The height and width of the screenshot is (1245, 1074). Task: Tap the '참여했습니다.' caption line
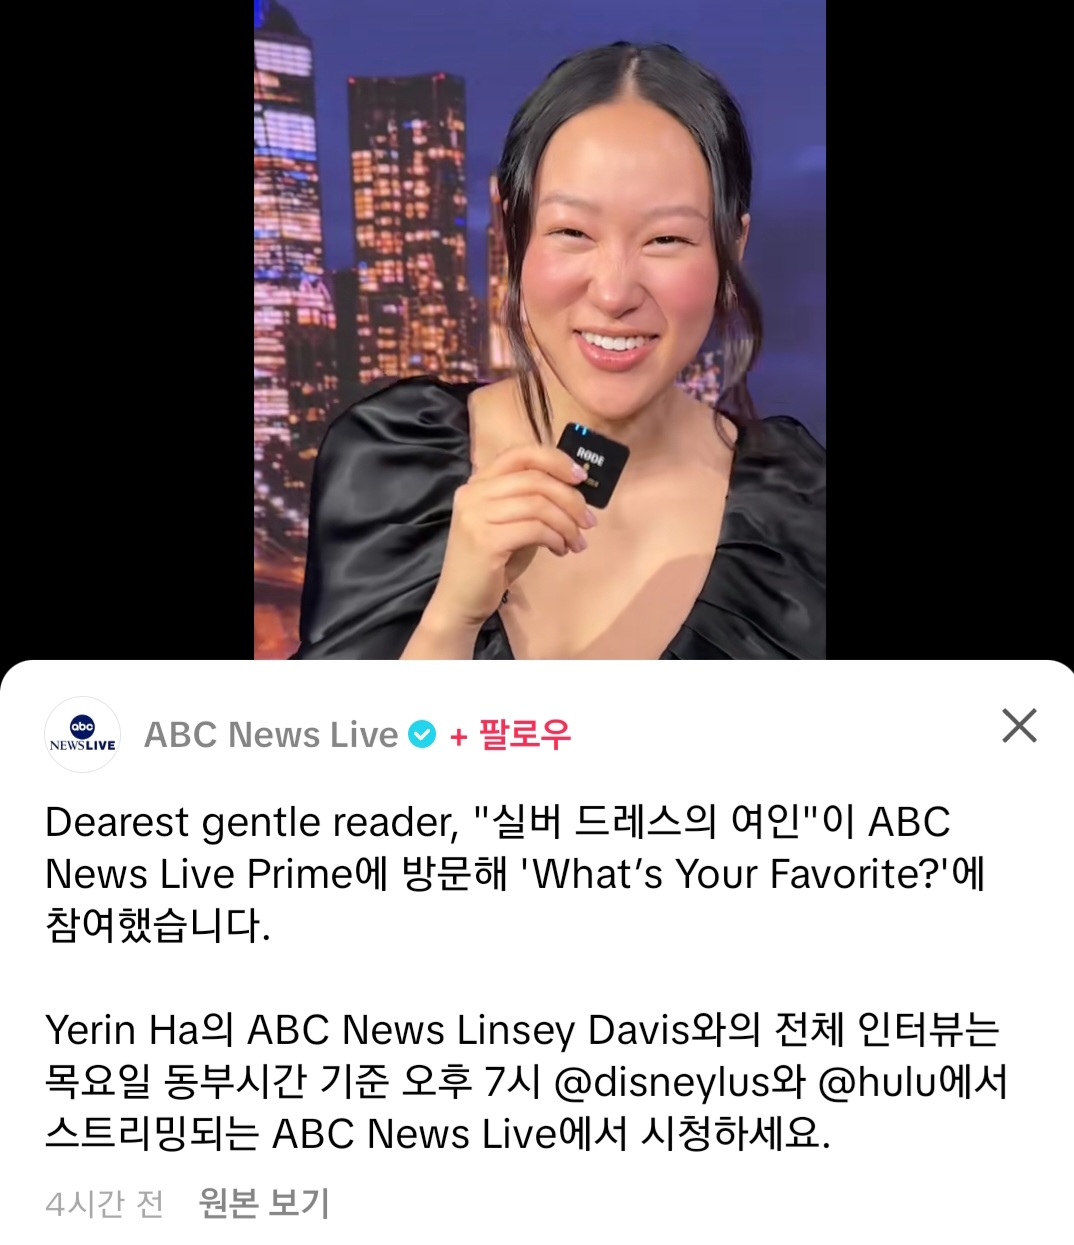(x=158, y=926)
